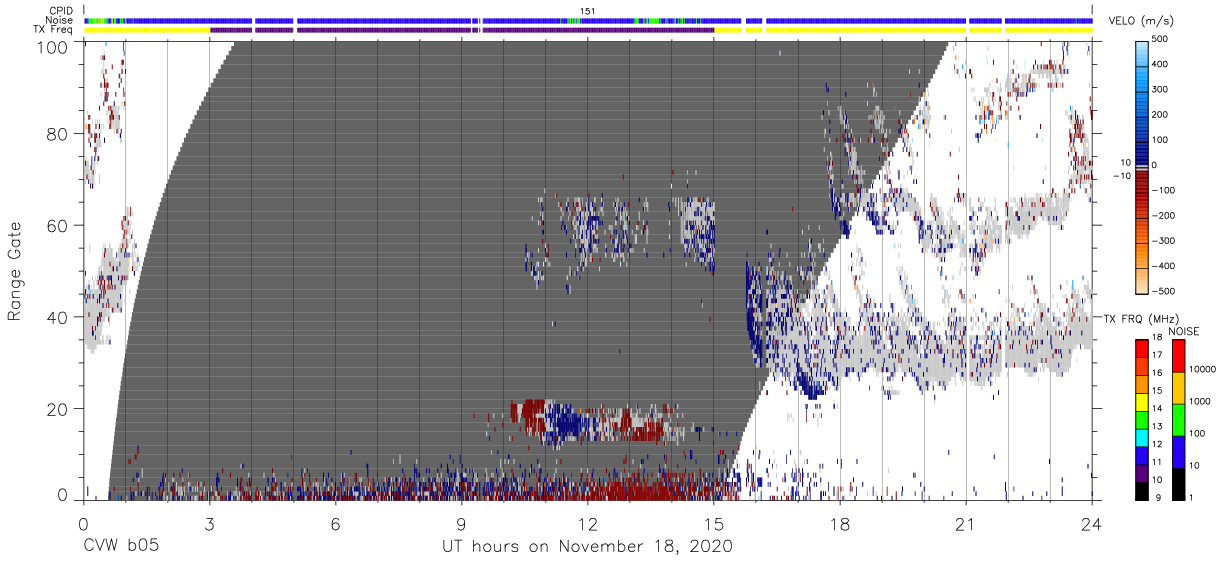Click the -100 tick on velocity scale
Viewport: 1228px width, 567px height.
(x=1166, y=190)
